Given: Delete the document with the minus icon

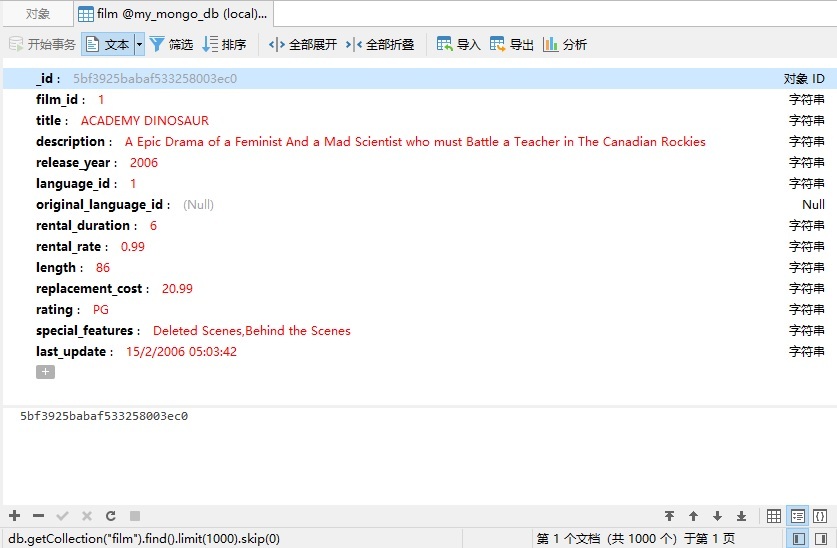Looking at the screenshot, I should point(38,515).
